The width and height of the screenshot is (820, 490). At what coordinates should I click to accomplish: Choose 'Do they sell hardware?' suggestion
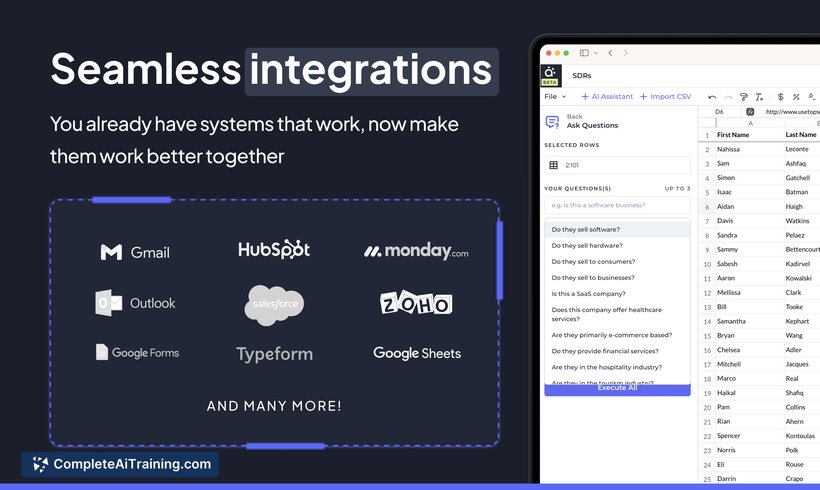click(617, 245)
